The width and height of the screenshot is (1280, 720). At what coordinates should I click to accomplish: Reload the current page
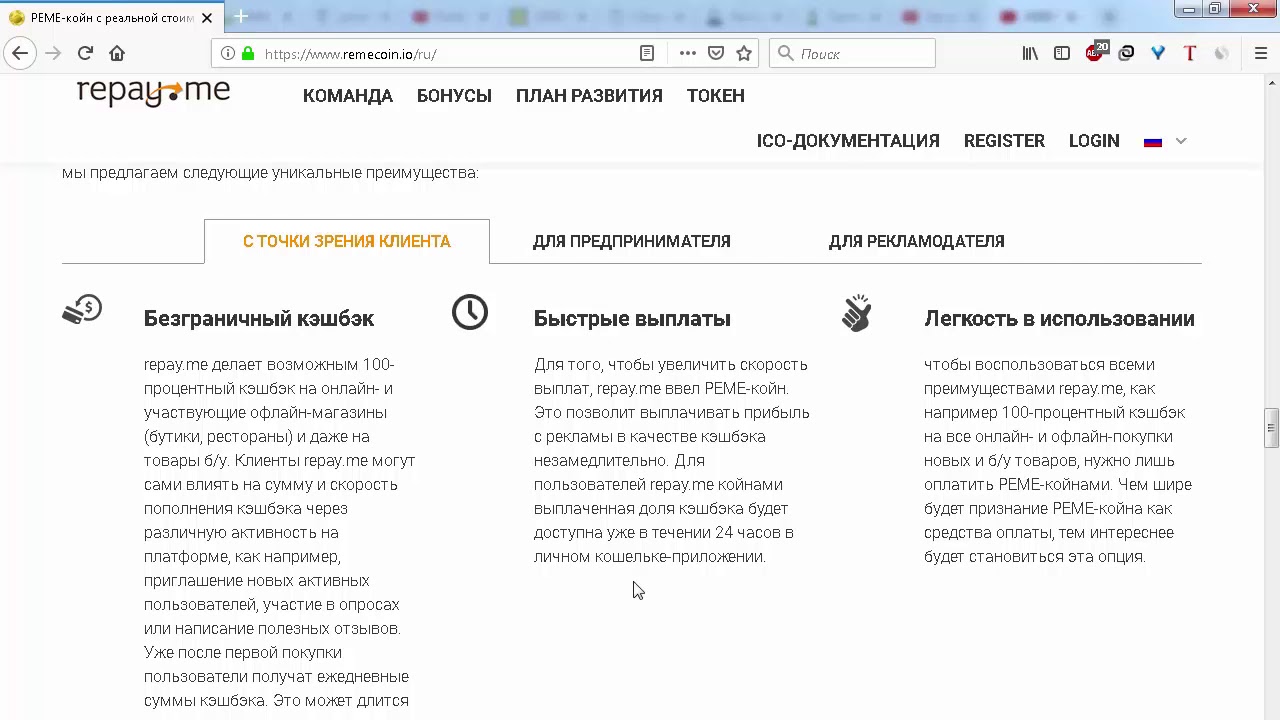tap(85, 54)
